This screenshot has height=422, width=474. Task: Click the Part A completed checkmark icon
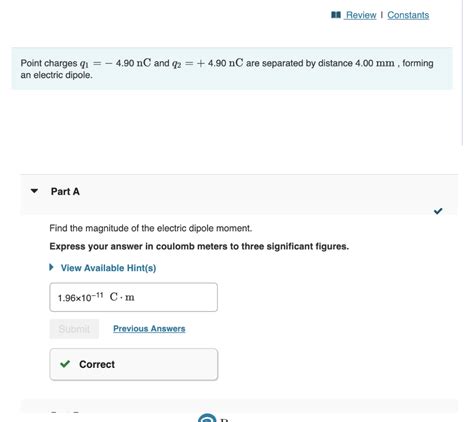pos(438,211)
